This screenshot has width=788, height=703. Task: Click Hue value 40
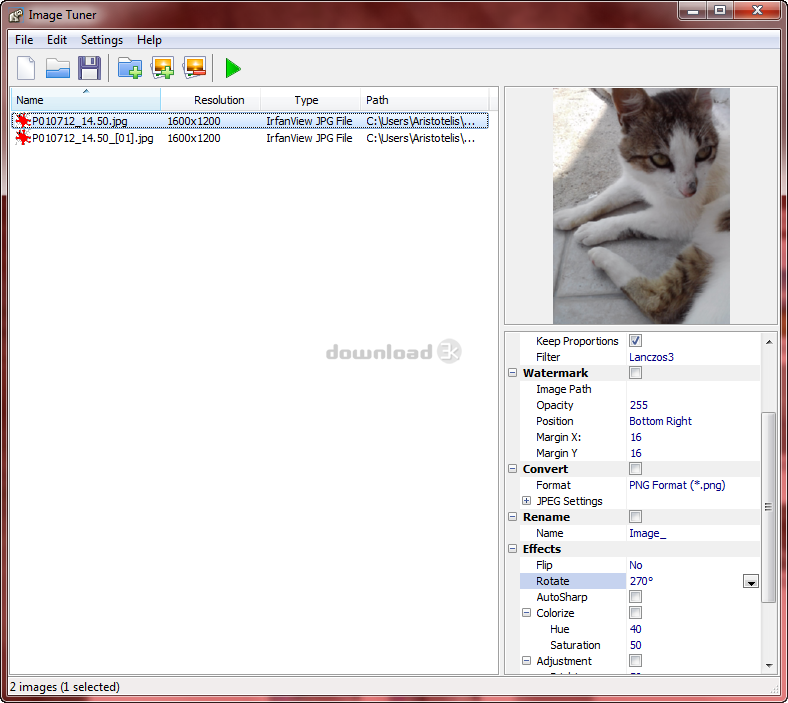(636, 629)
